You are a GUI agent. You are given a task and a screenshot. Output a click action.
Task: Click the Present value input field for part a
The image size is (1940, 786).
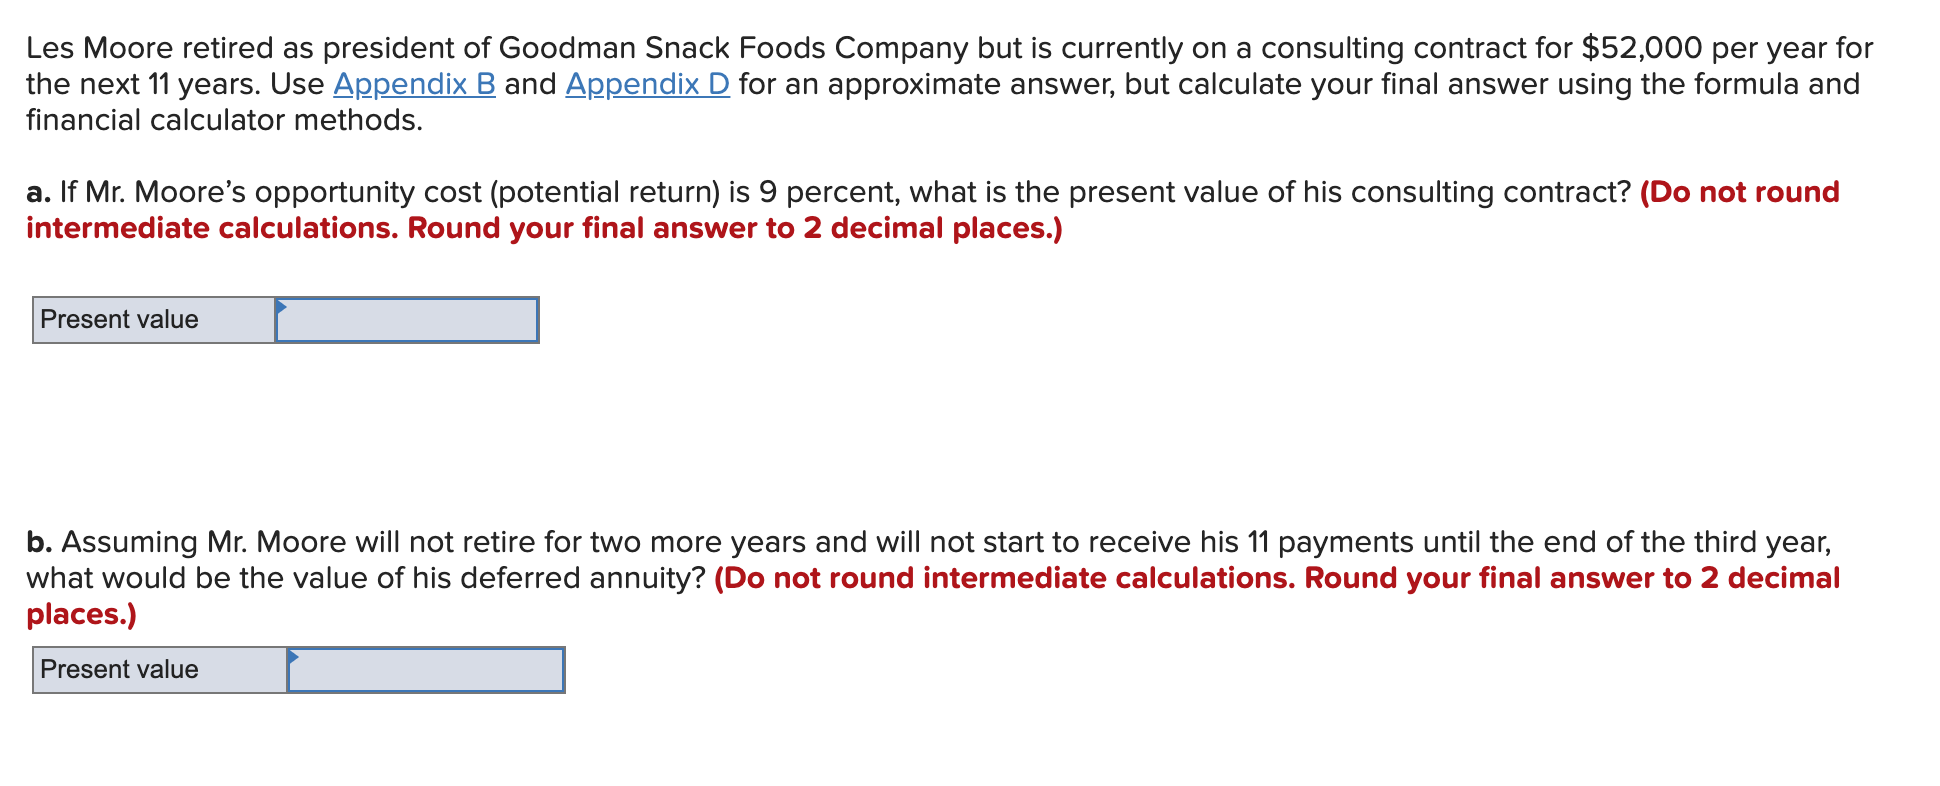pyautogui.click(x=405, y=320)
